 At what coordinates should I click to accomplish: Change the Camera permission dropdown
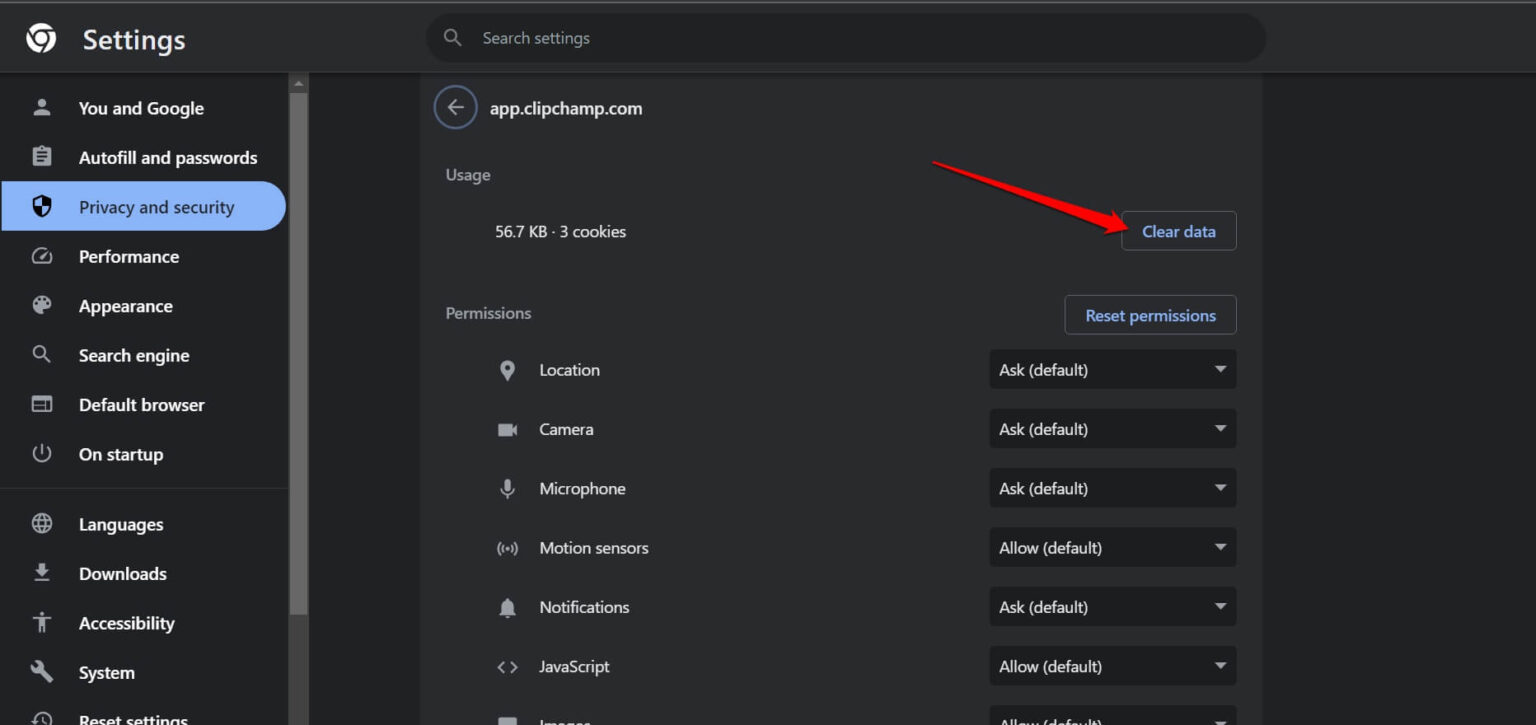[1111, 428]
